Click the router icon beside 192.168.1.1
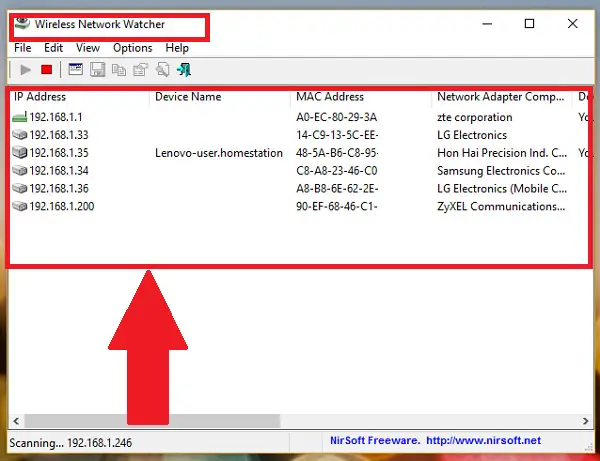Viewport: 600px width, 461px height. (x=20, y=117)
